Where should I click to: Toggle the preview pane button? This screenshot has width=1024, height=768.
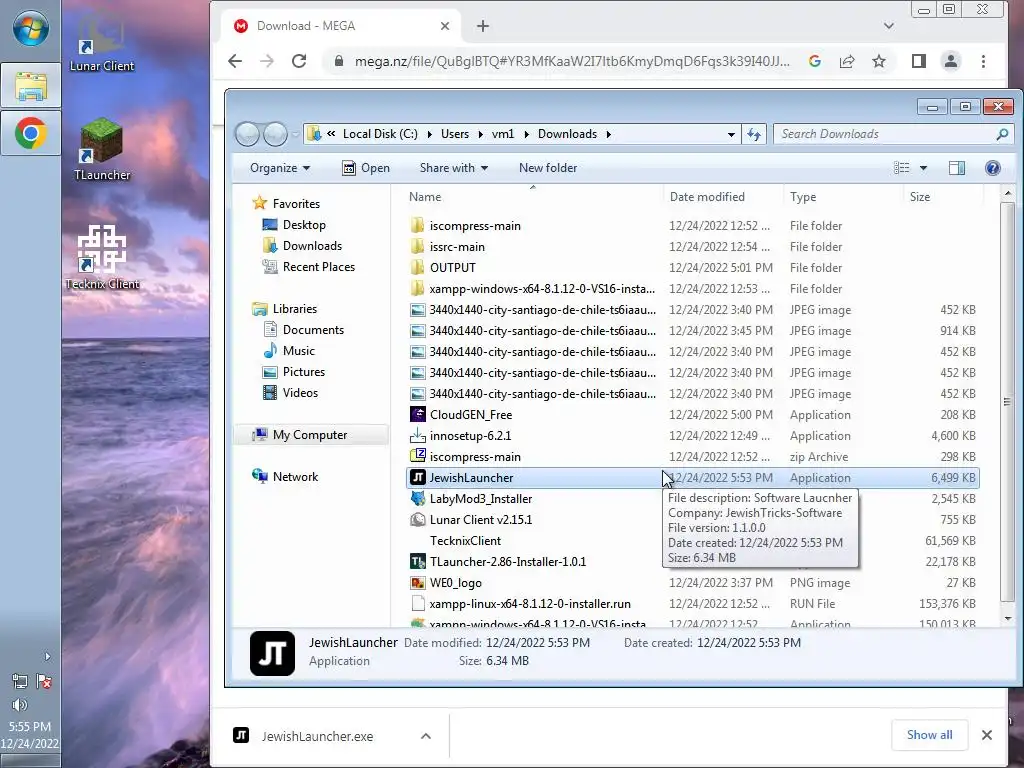[x=957, y=168]
